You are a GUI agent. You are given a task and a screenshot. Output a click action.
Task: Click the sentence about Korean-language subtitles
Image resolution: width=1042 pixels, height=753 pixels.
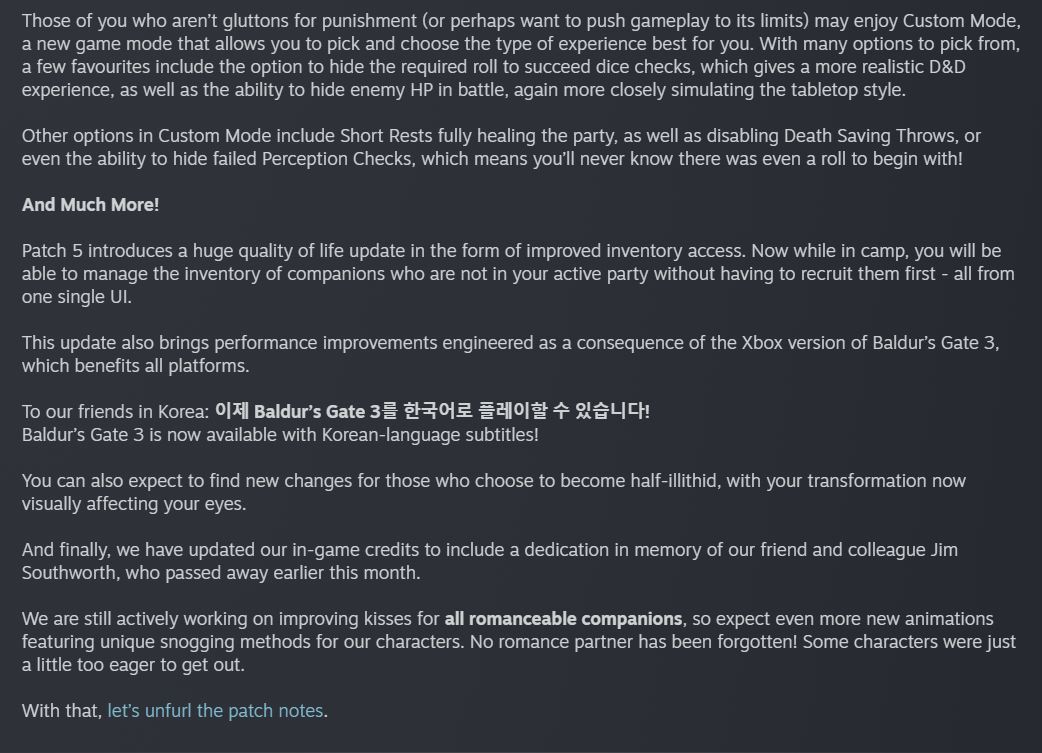coord(280,435)
